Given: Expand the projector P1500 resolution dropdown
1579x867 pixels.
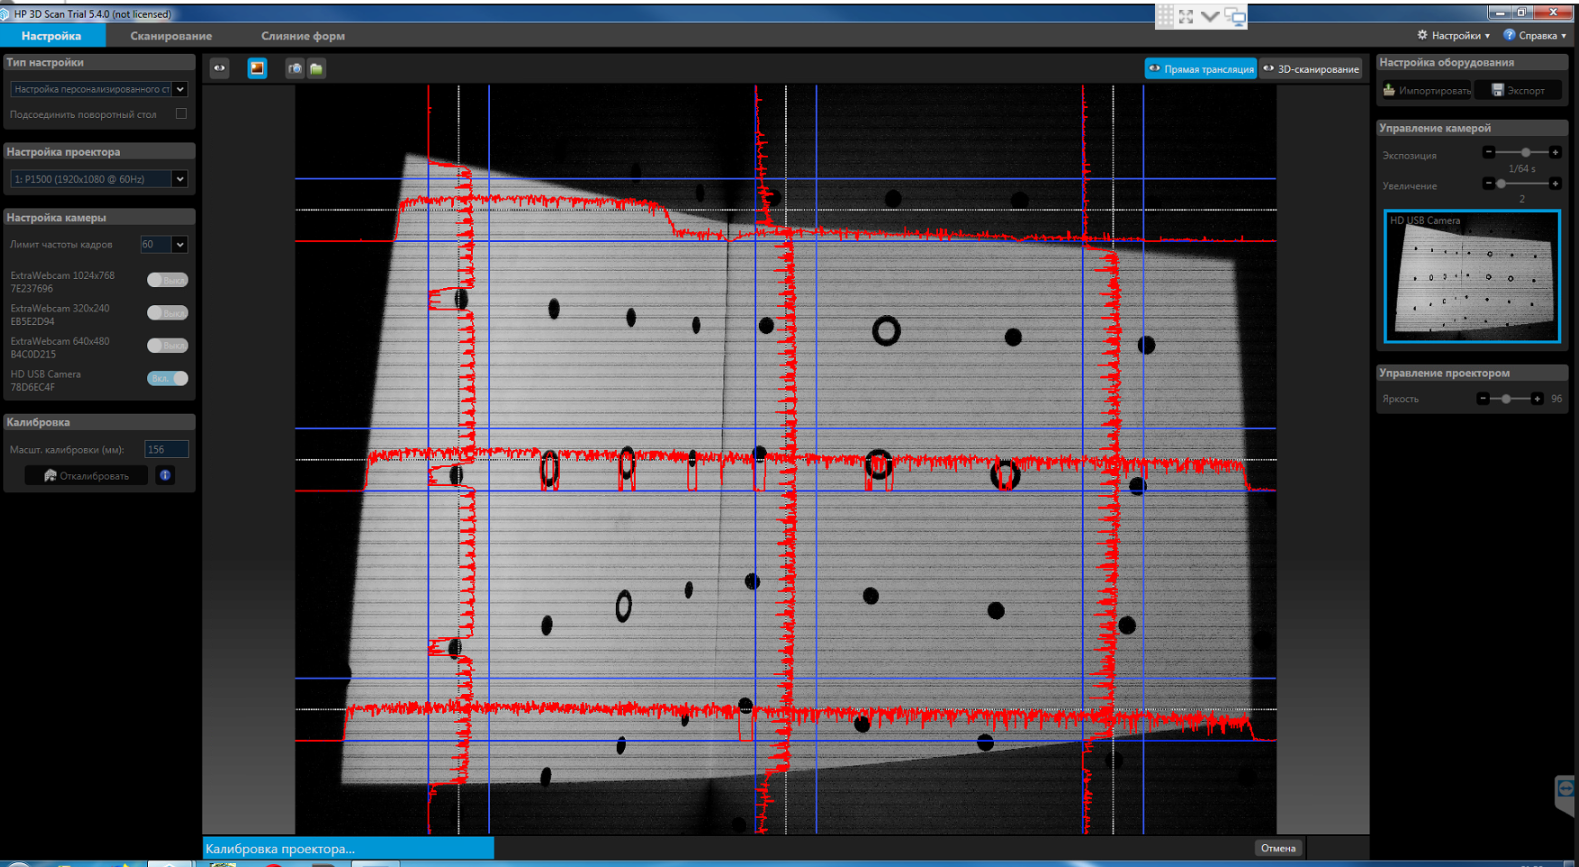Looking at the screenshot, I should tap(98, 179).
